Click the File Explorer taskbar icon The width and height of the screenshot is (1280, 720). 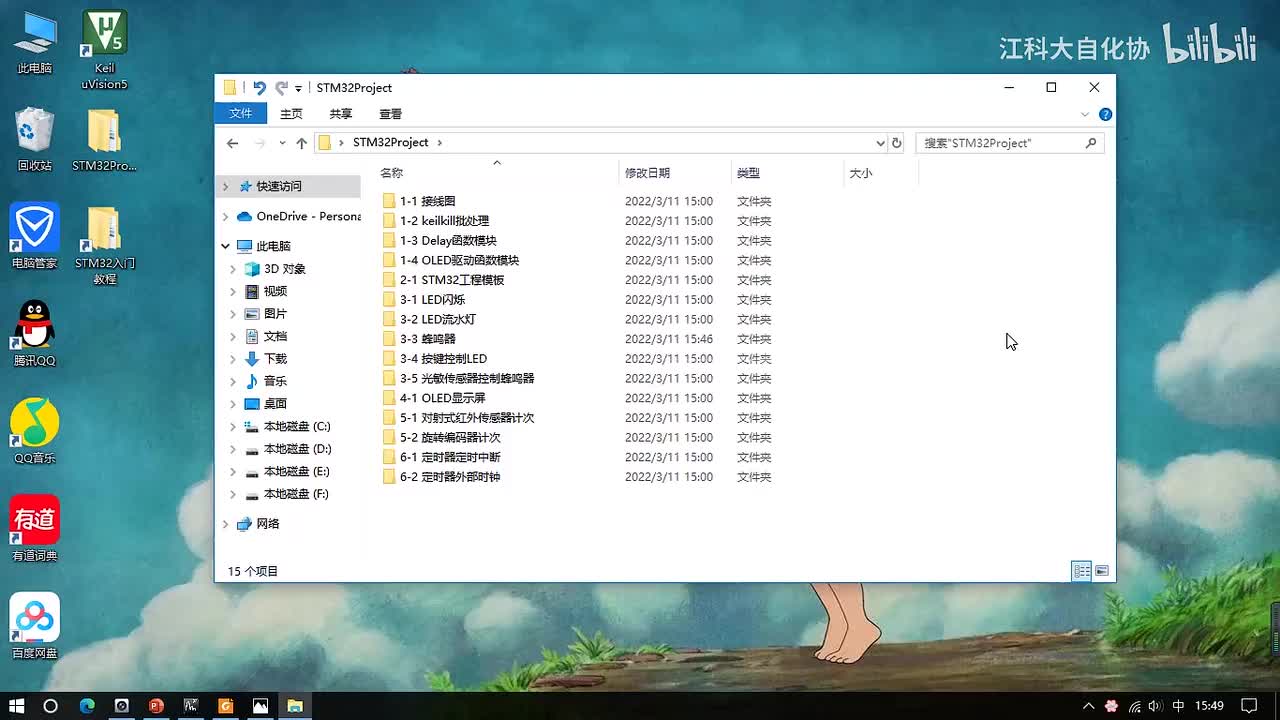pyautogui.click(x=295, y=705)
